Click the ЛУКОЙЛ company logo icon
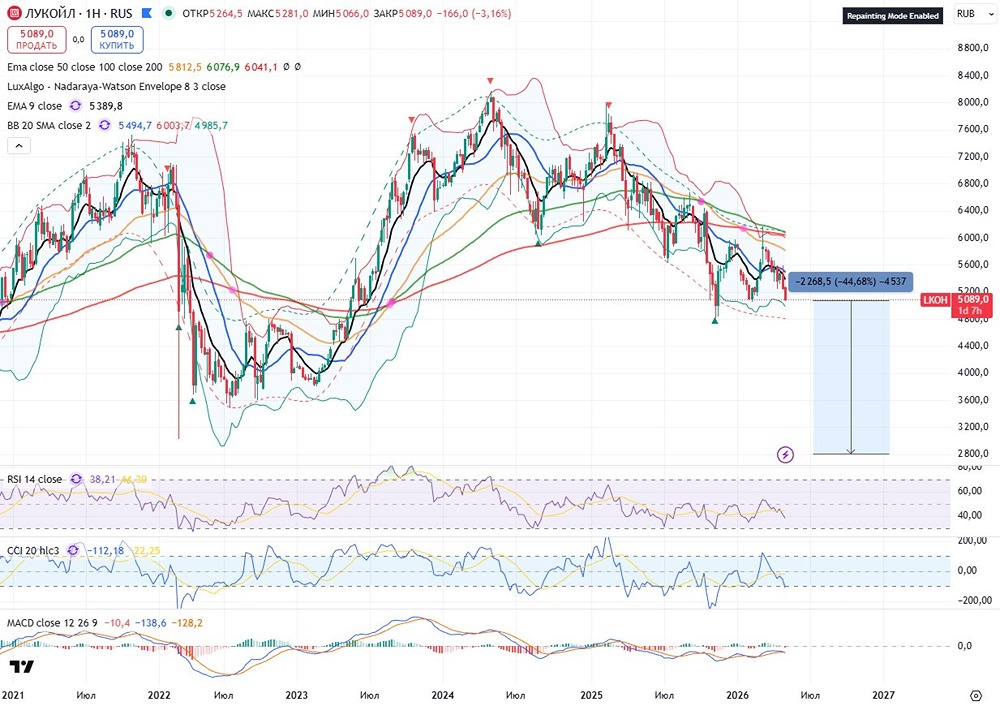 14,13
